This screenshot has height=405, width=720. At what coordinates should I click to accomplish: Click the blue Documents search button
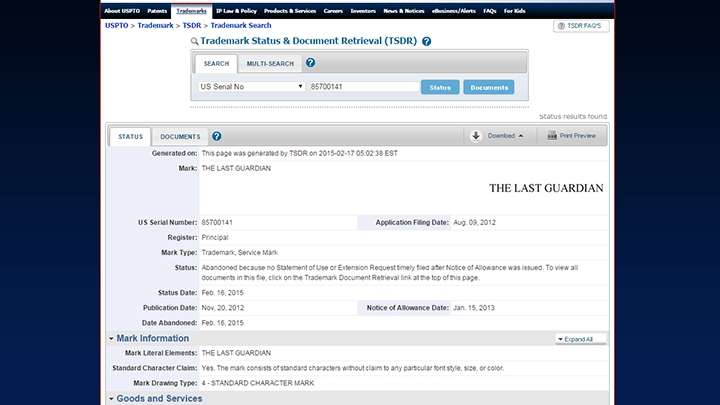[488, 88]
